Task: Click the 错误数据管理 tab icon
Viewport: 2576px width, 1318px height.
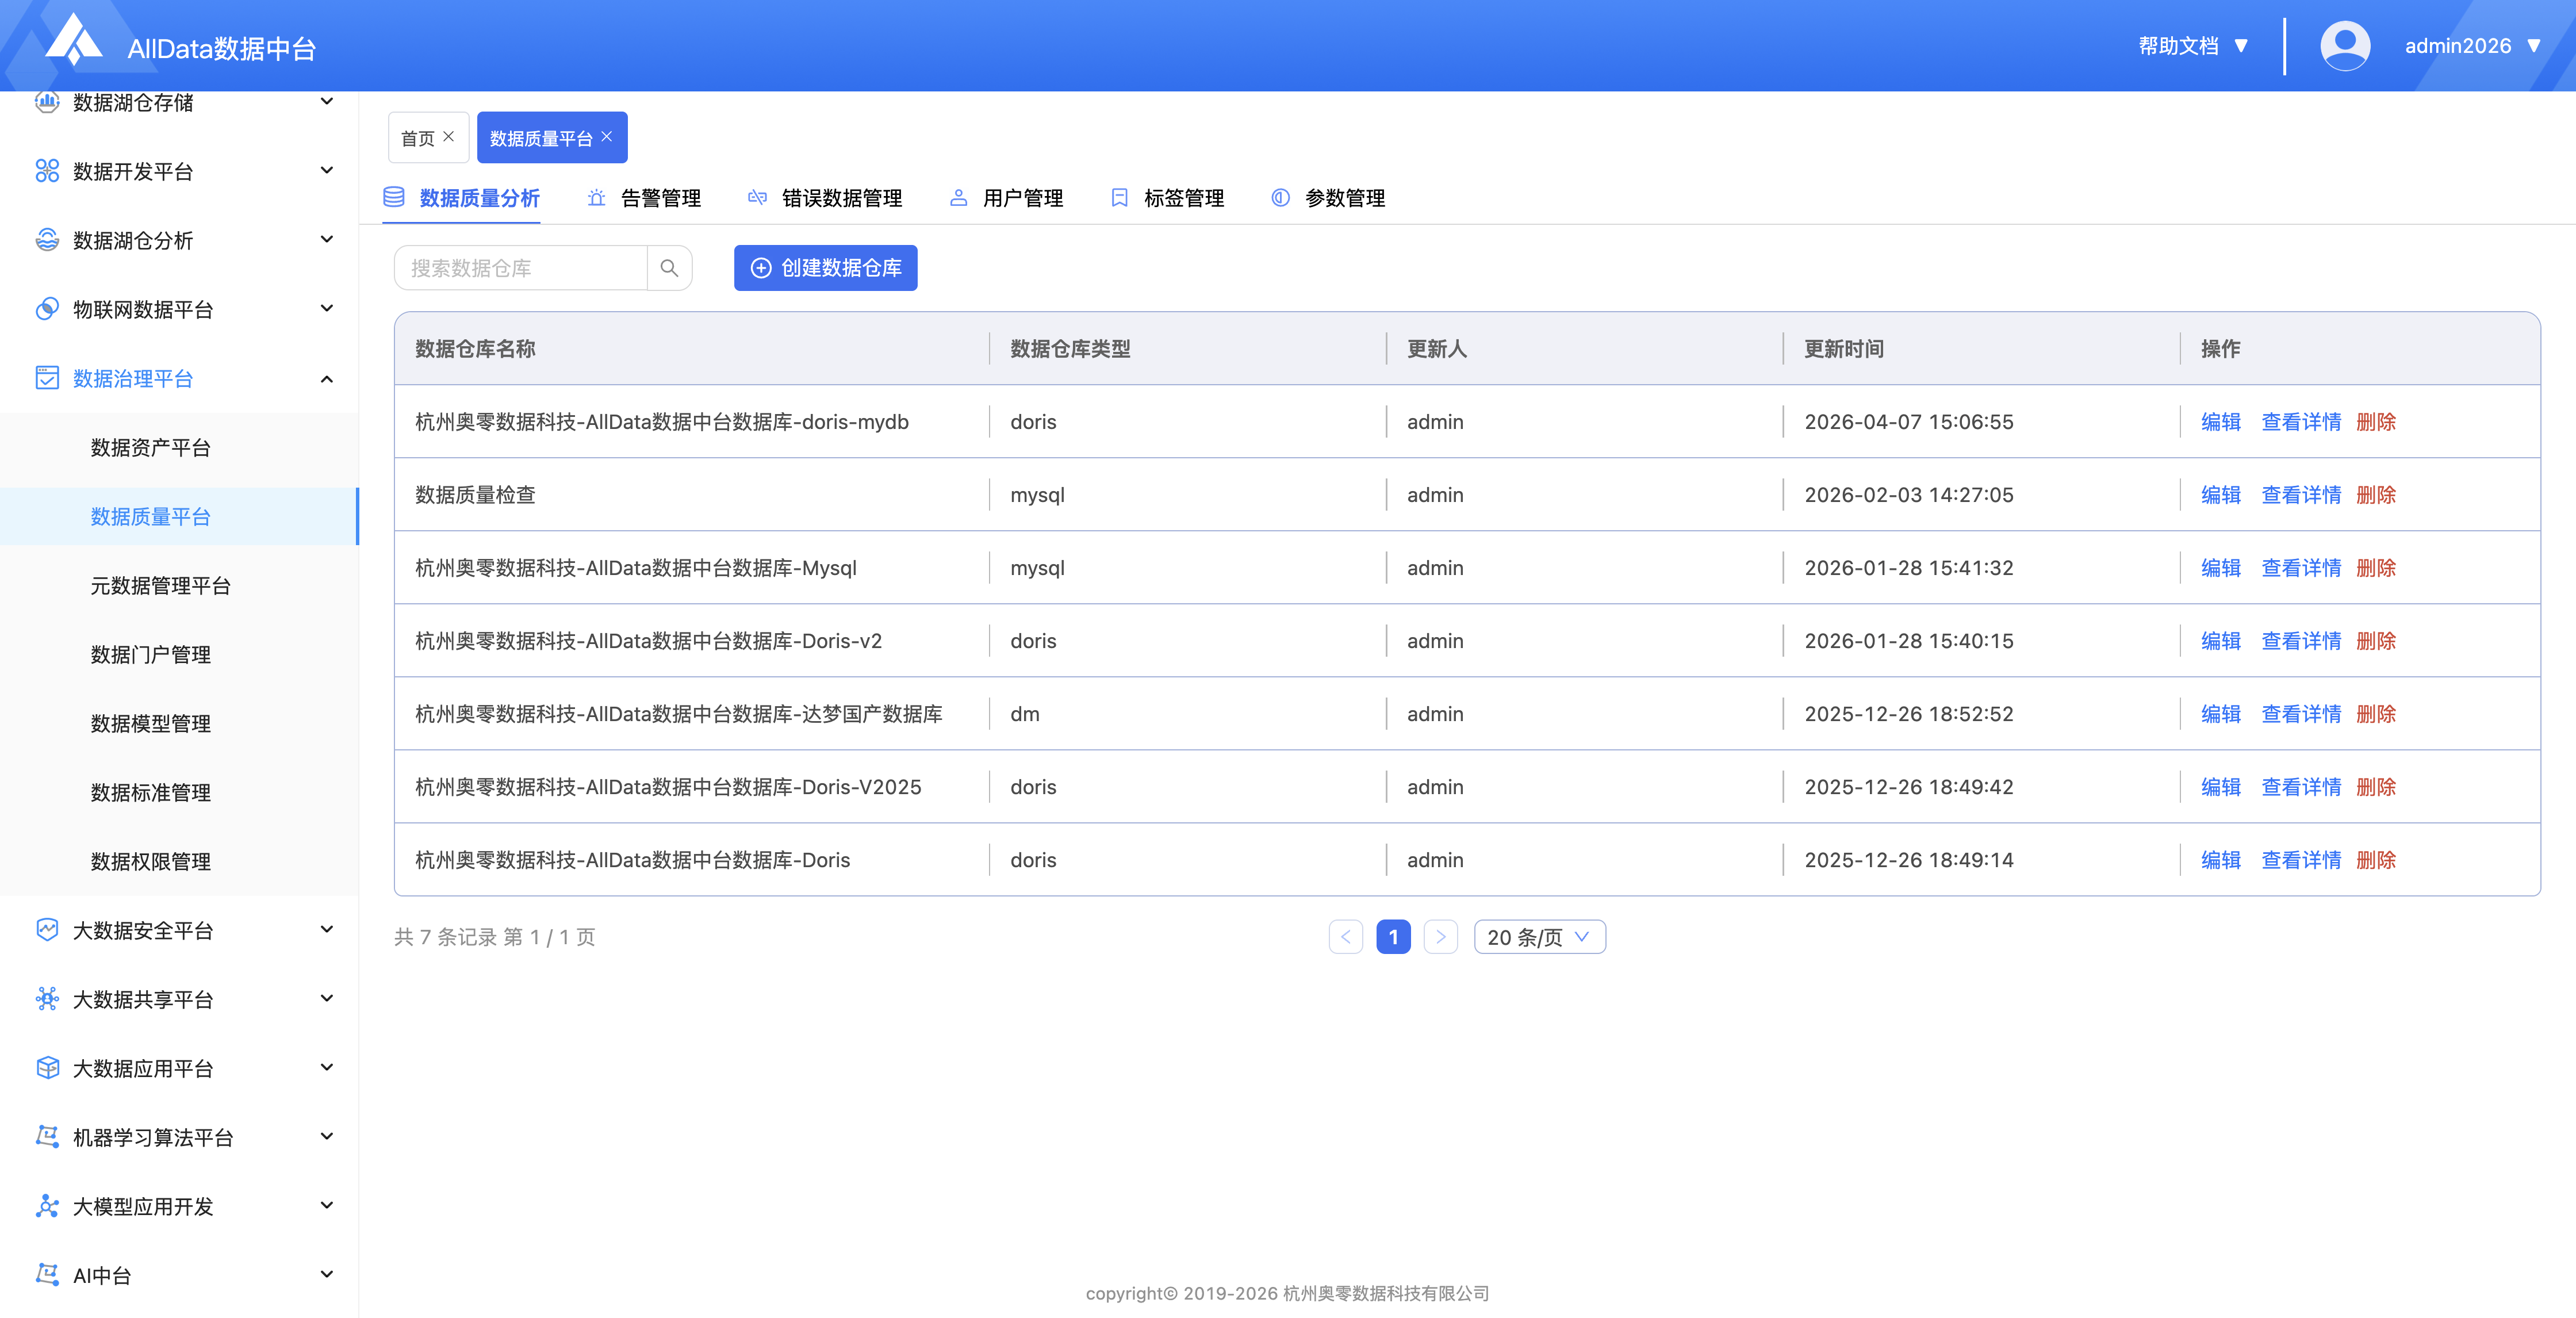Action: (x=757, y=198)
